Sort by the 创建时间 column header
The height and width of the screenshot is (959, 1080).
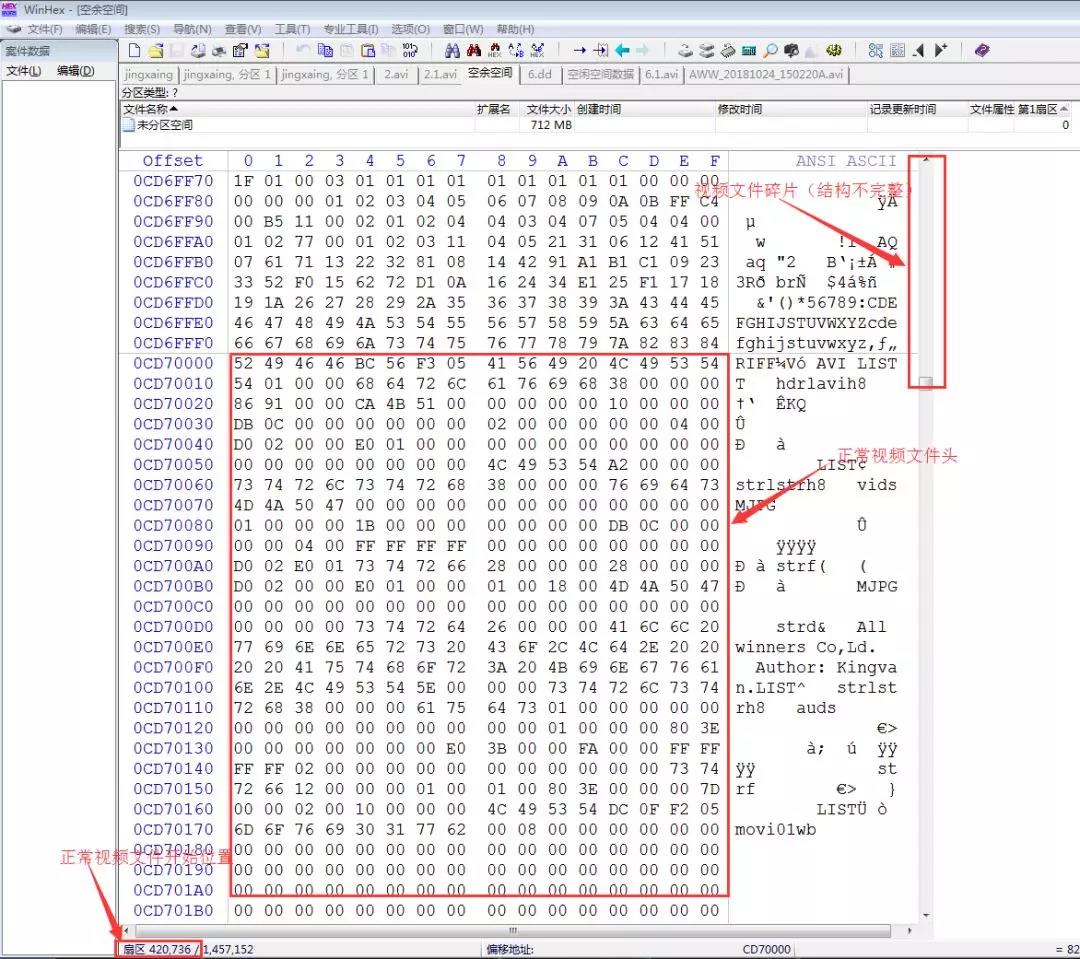[x=645, y=109]
